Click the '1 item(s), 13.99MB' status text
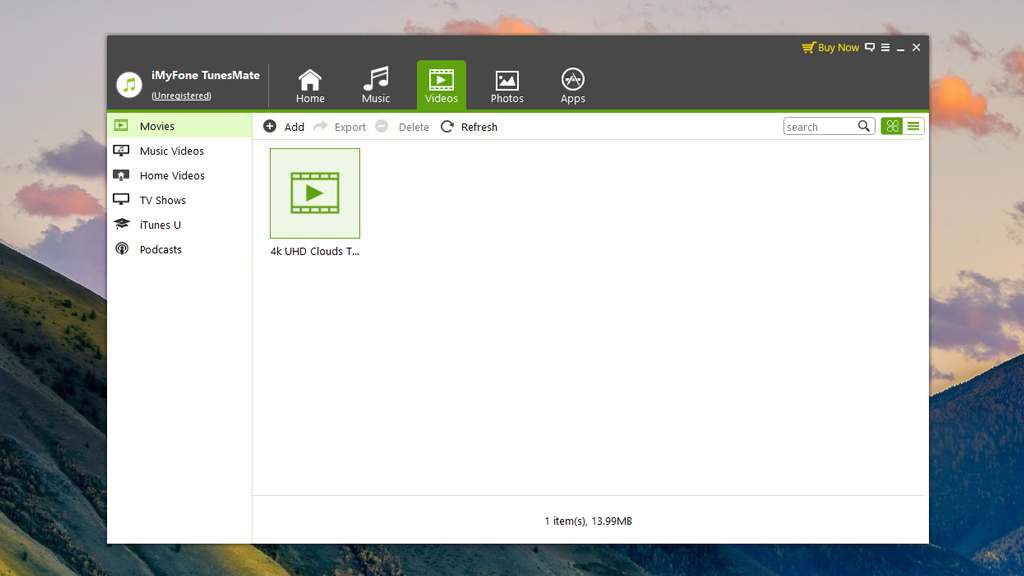This screenshot has height=576, width=1024. tap(588, 521)
